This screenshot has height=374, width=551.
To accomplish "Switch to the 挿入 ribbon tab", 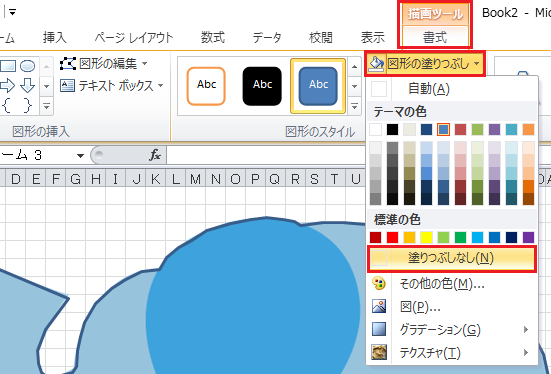I will [54, 37].
